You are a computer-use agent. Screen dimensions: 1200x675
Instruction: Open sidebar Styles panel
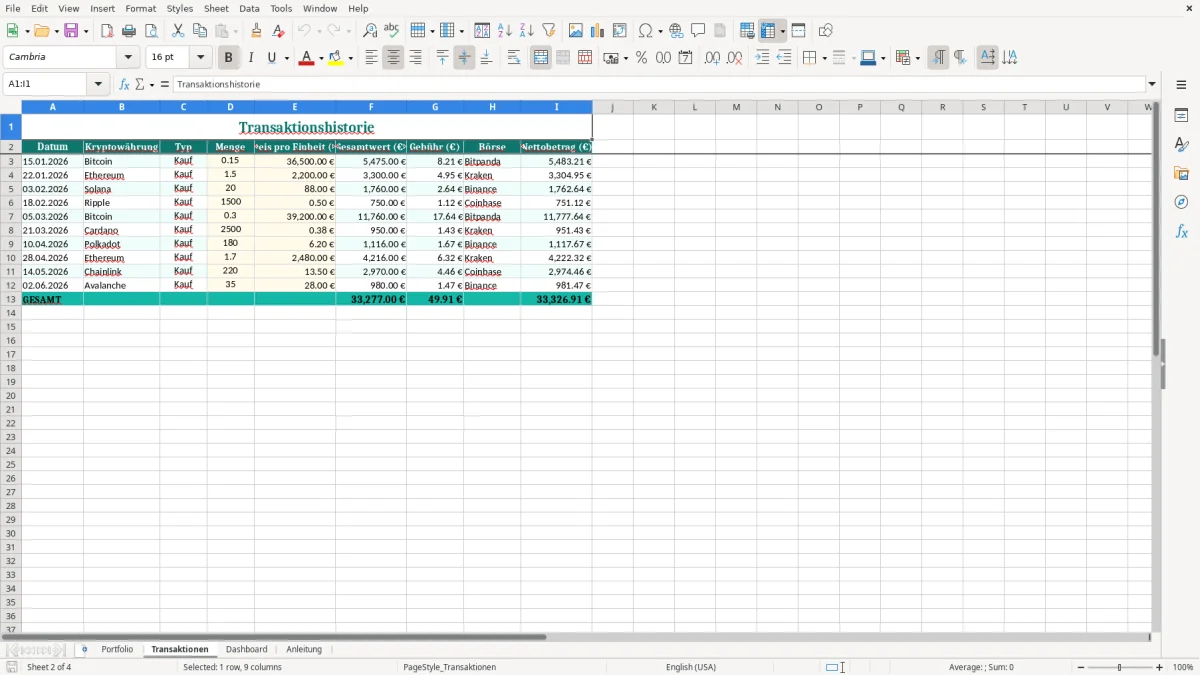coord(1181,144)
